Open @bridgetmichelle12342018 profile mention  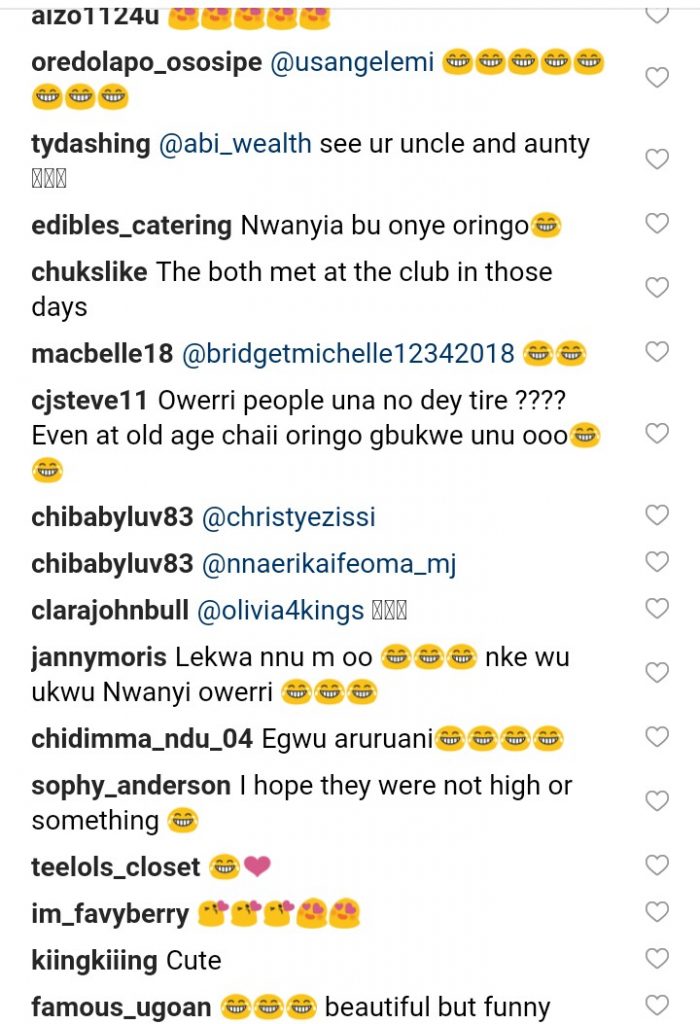click(x=348, y=353)
